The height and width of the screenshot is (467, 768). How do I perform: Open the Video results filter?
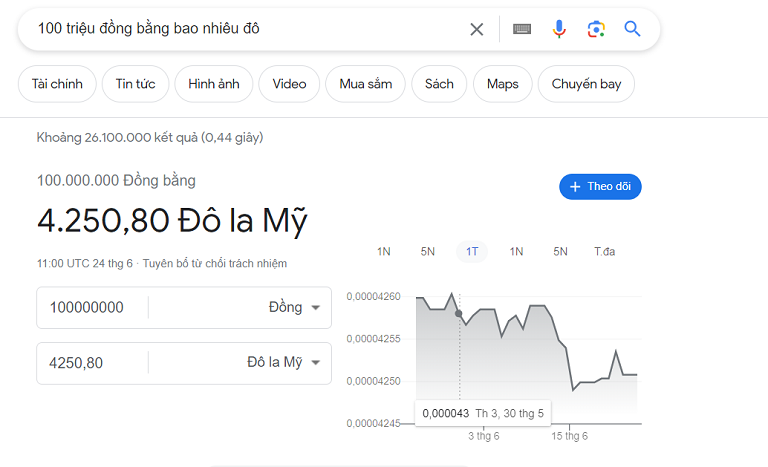coord(289,84)
